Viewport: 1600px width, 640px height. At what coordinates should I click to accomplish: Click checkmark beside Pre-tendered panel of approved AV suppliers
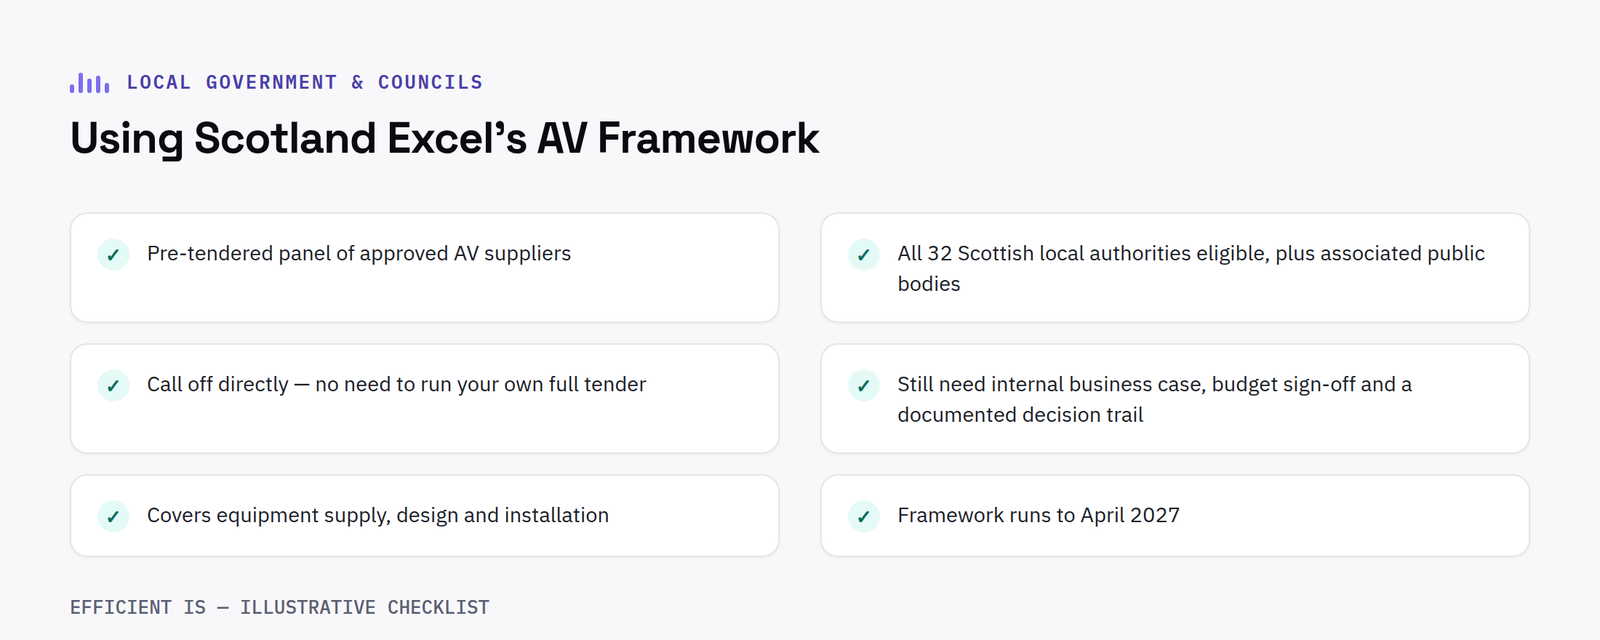(113, 255)
